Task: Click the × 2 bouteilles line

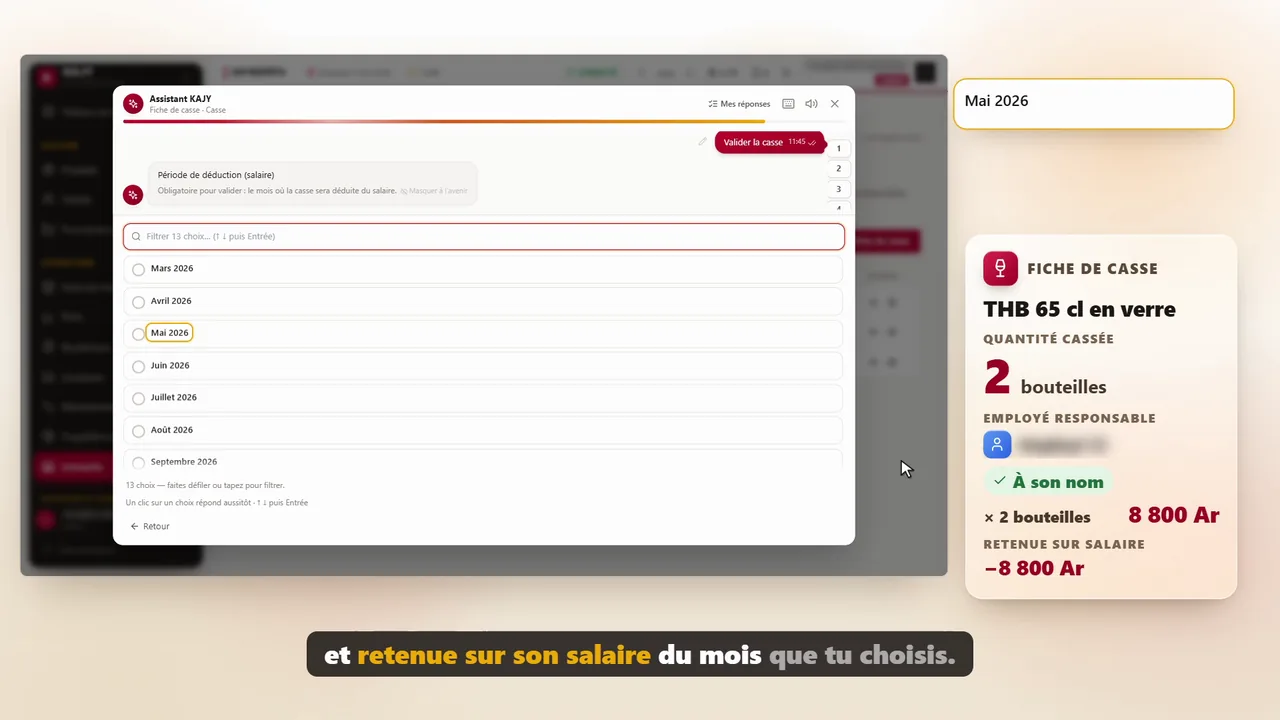Action: 1037,517
